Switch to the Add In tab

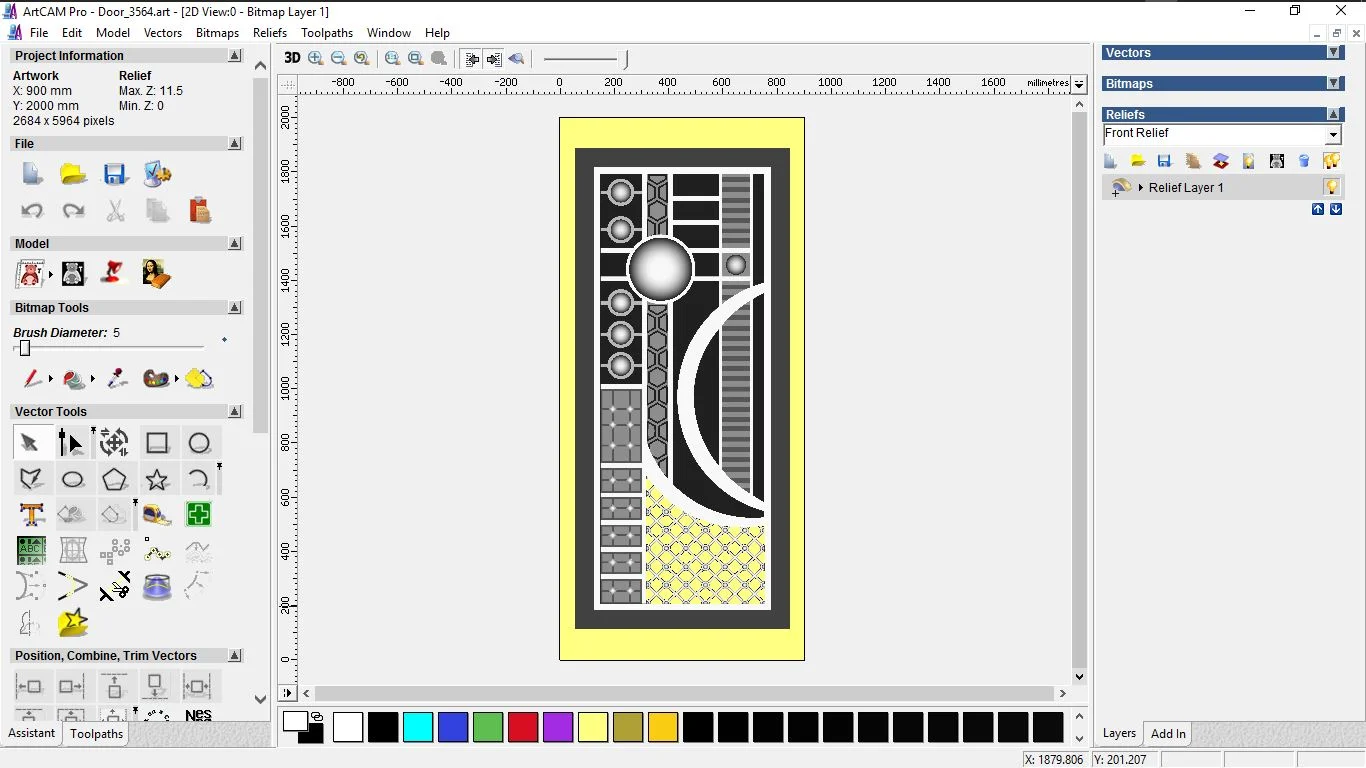point(1168,733)
